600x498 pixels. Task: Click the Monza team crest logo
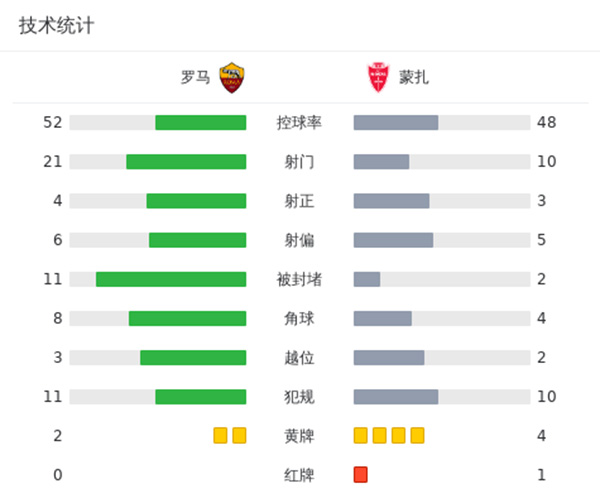(377, 77)
